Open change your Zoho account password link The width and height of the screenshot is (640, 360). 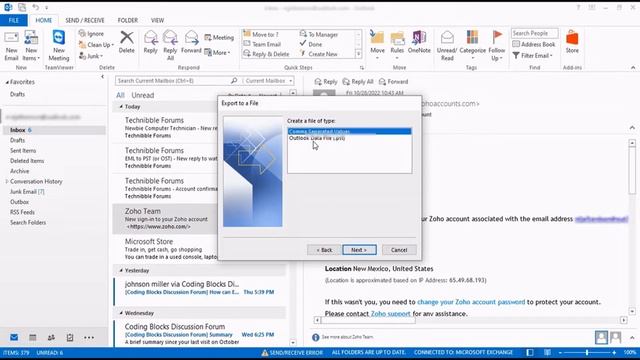pos(471,302)
